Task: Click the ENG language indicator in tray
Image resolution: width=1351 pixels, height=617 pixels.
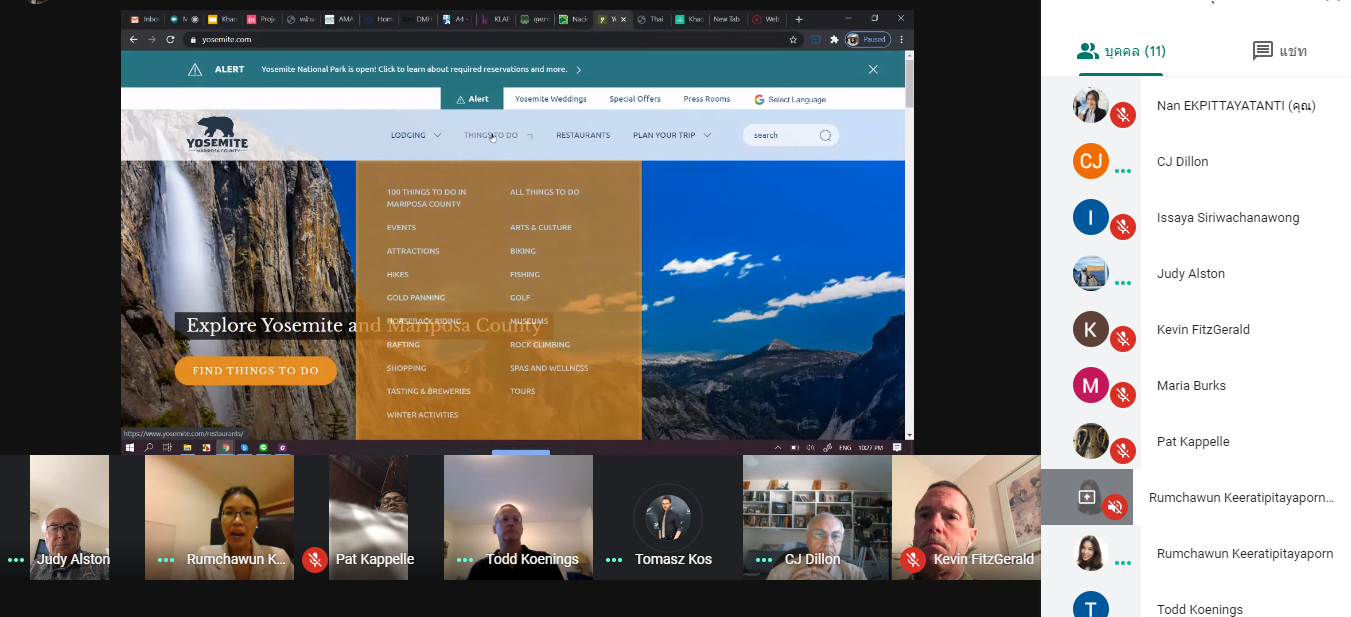Action: [845, 447]
